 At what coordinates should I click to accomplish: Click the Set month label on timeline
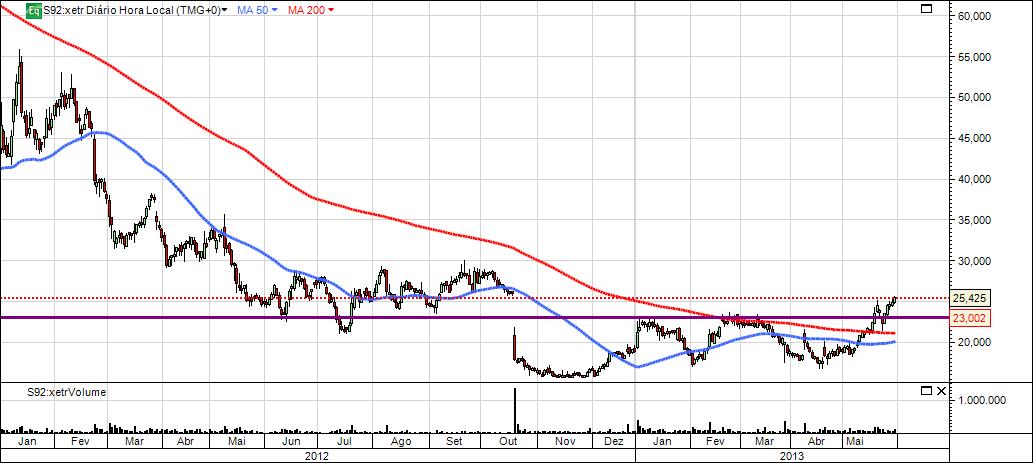pos(455,441)
